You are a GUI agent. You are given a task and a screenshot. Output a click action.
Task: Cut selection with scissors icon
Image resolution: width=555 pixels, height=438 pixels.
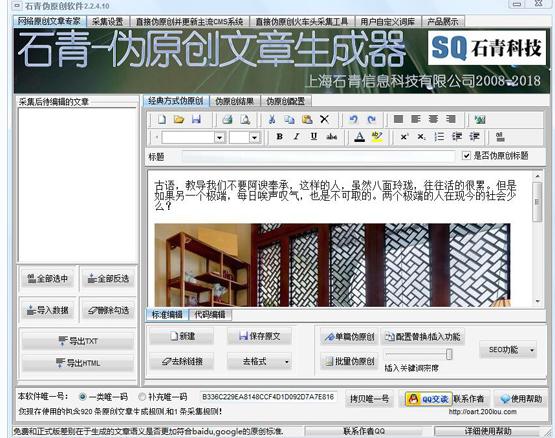coord(272,119)
